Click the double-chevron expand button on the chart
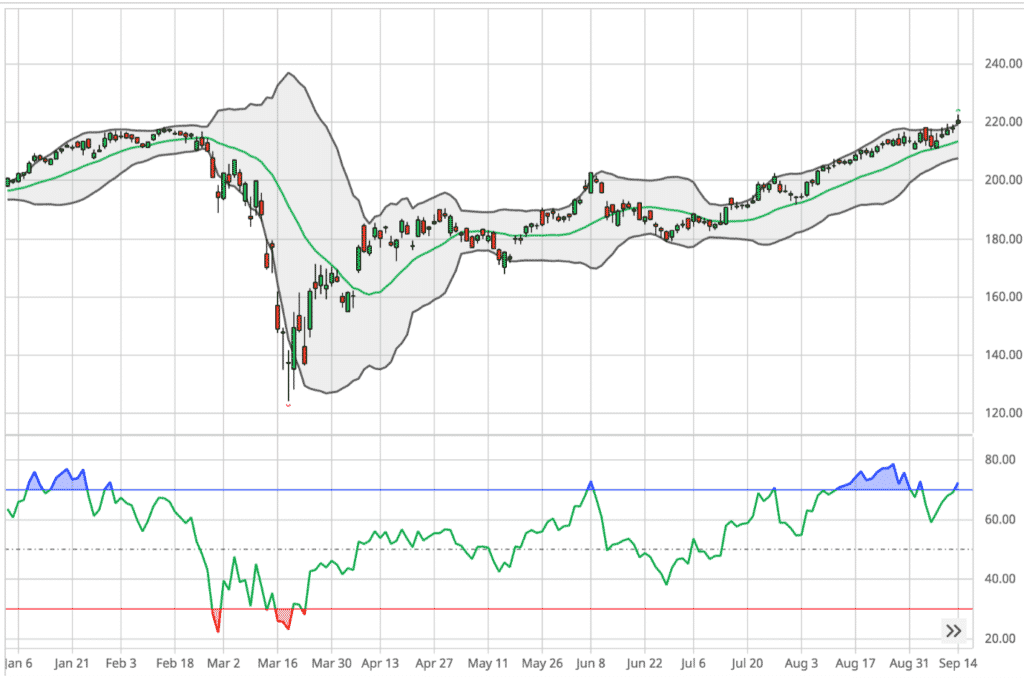 954,630
